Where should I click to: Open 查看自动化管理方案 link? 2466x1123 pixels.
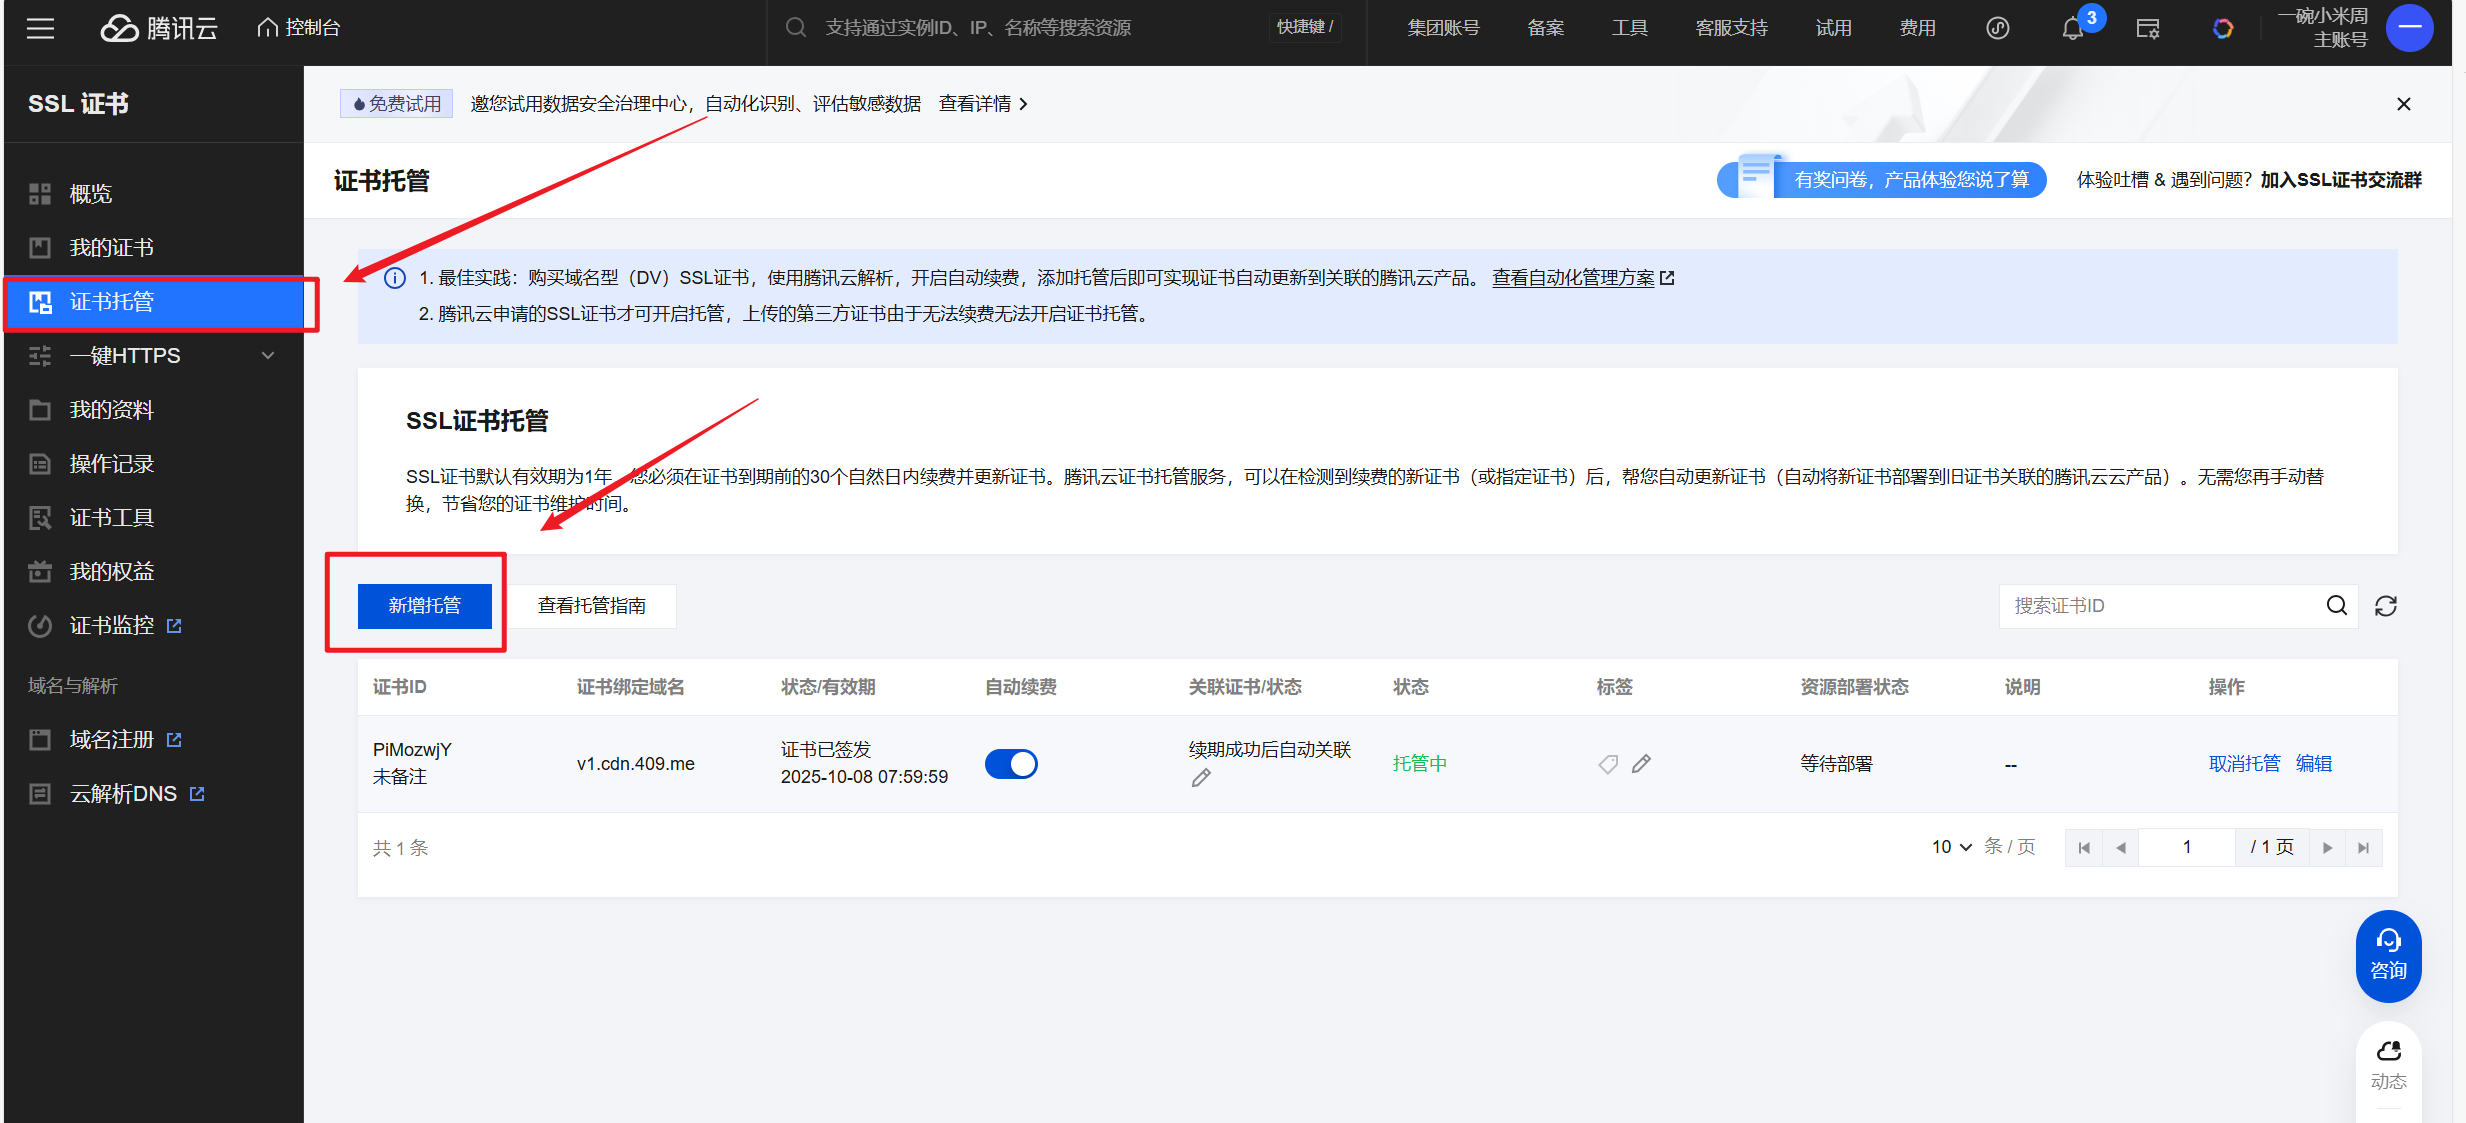[x=1574, y=278]
